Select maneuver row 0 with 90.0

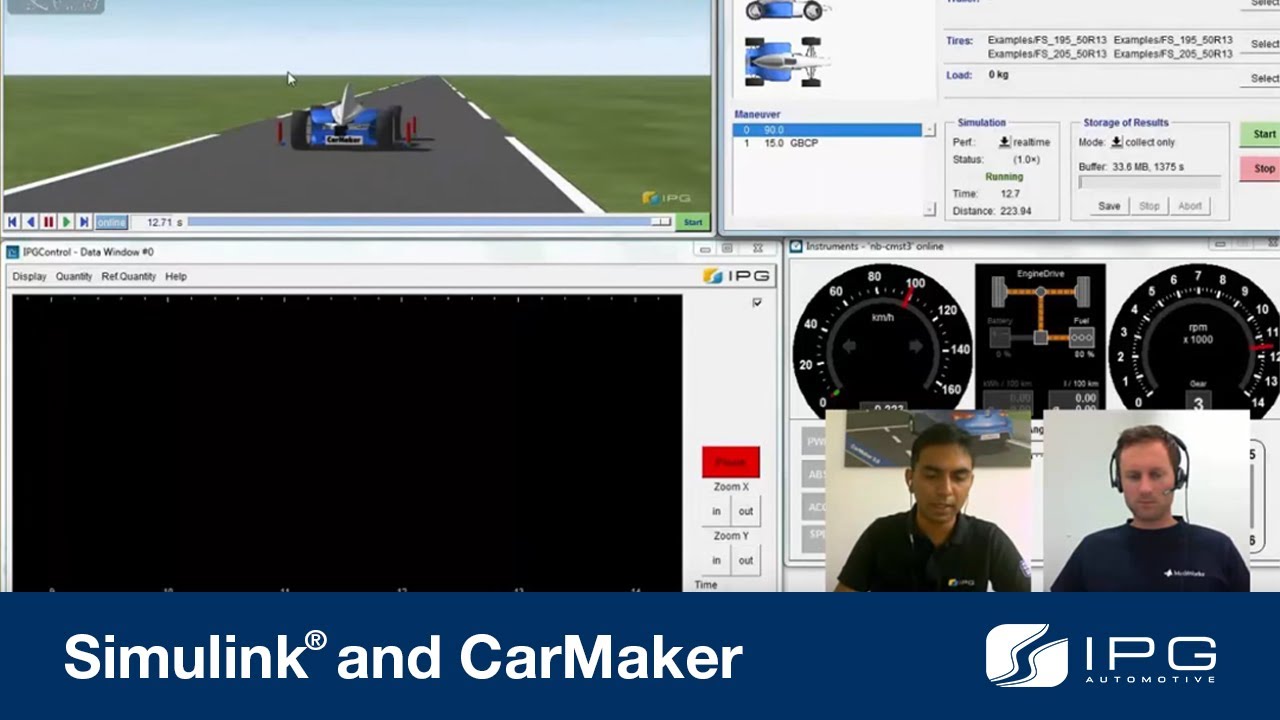826,130
